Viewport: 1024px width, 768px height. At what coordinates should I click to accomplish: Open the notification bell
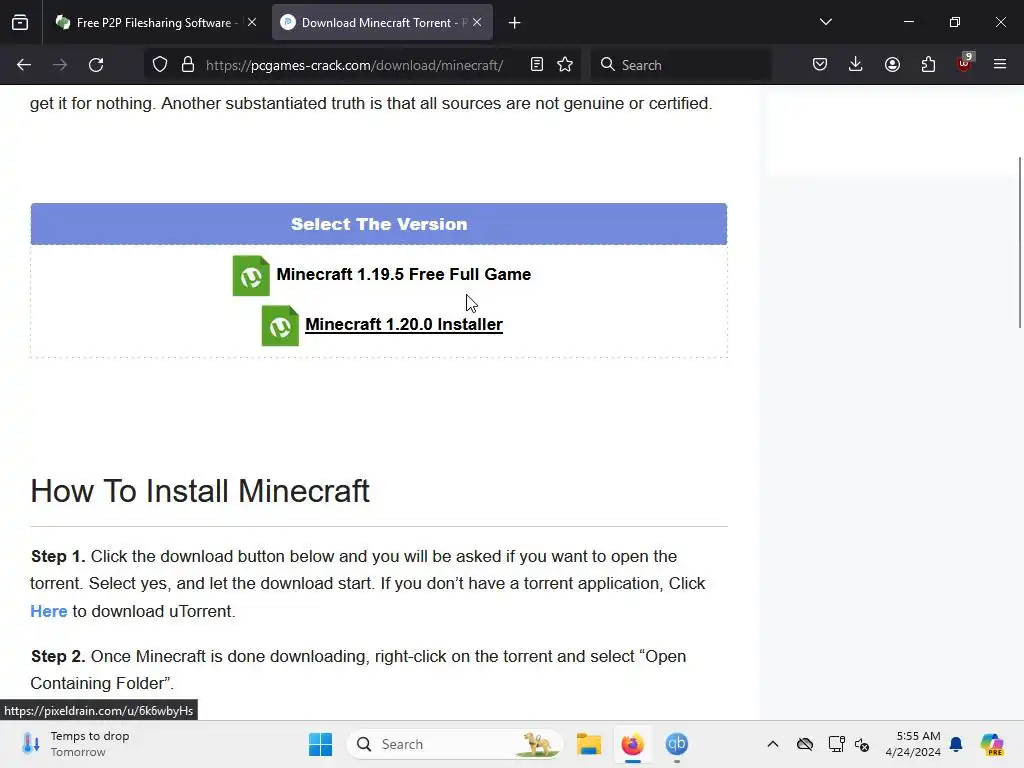956,744
